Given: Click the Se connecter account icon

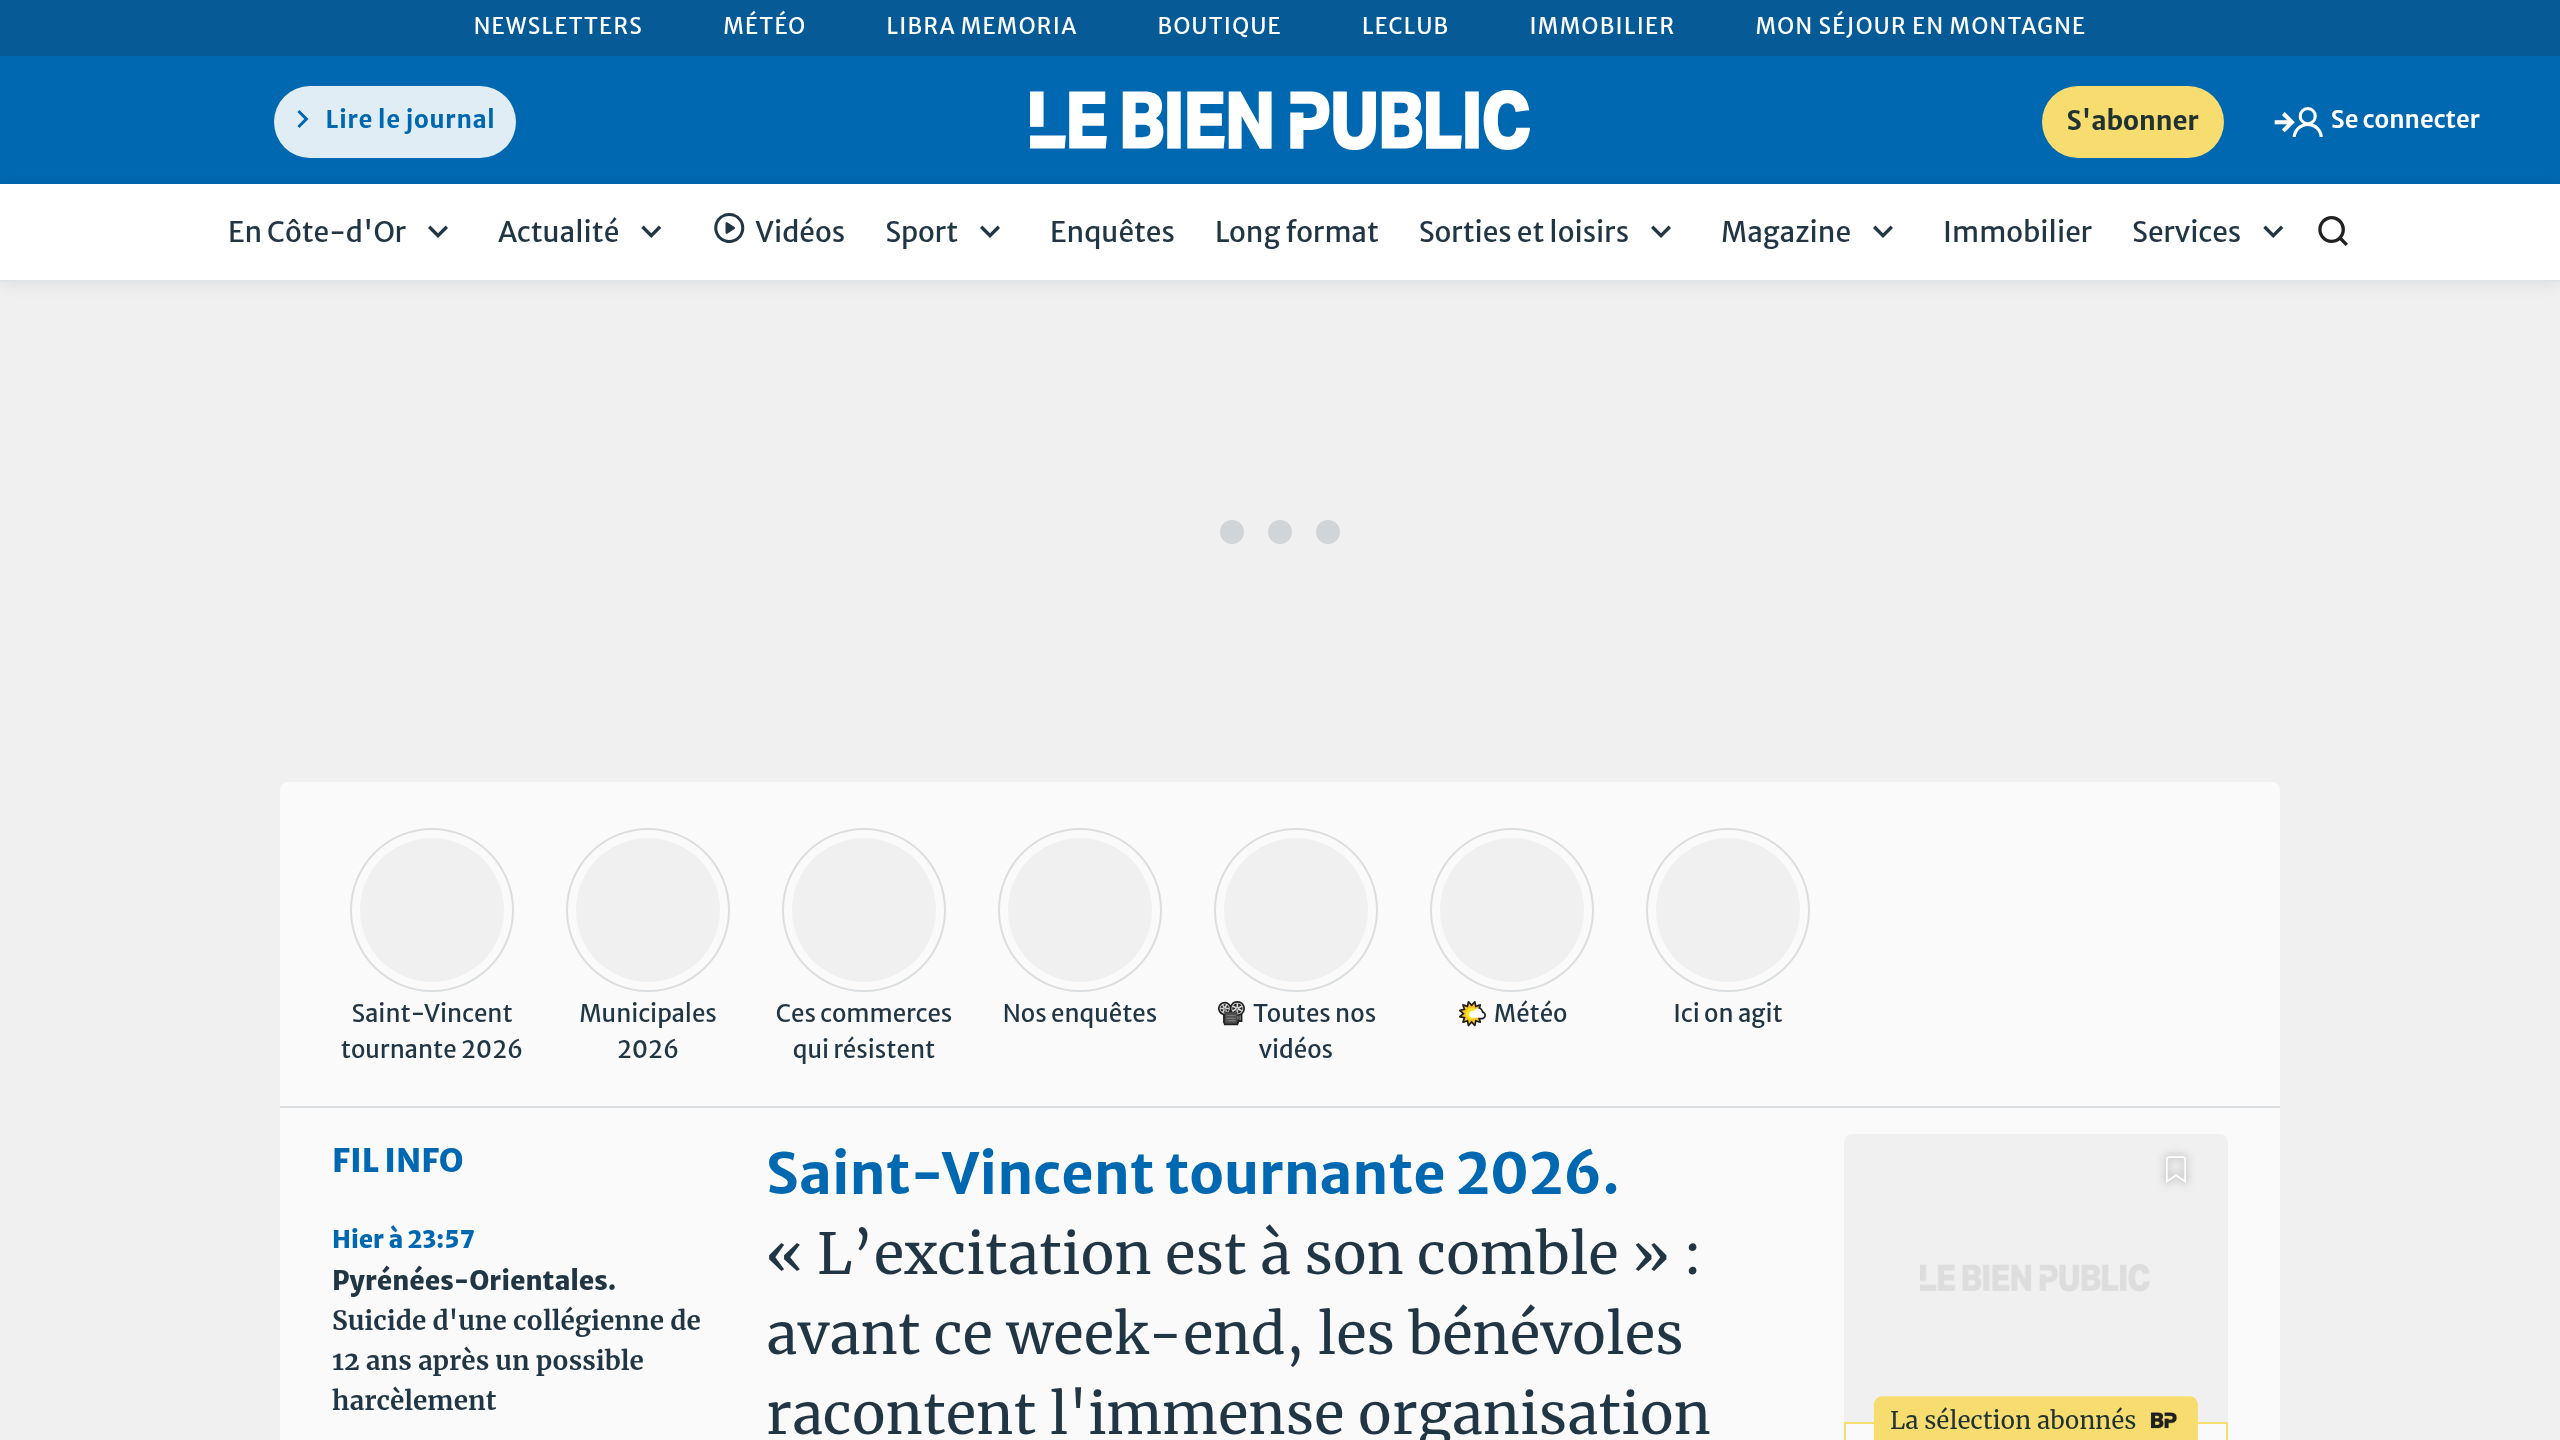Looking at the screenshot, I should tap(2299, 120).
